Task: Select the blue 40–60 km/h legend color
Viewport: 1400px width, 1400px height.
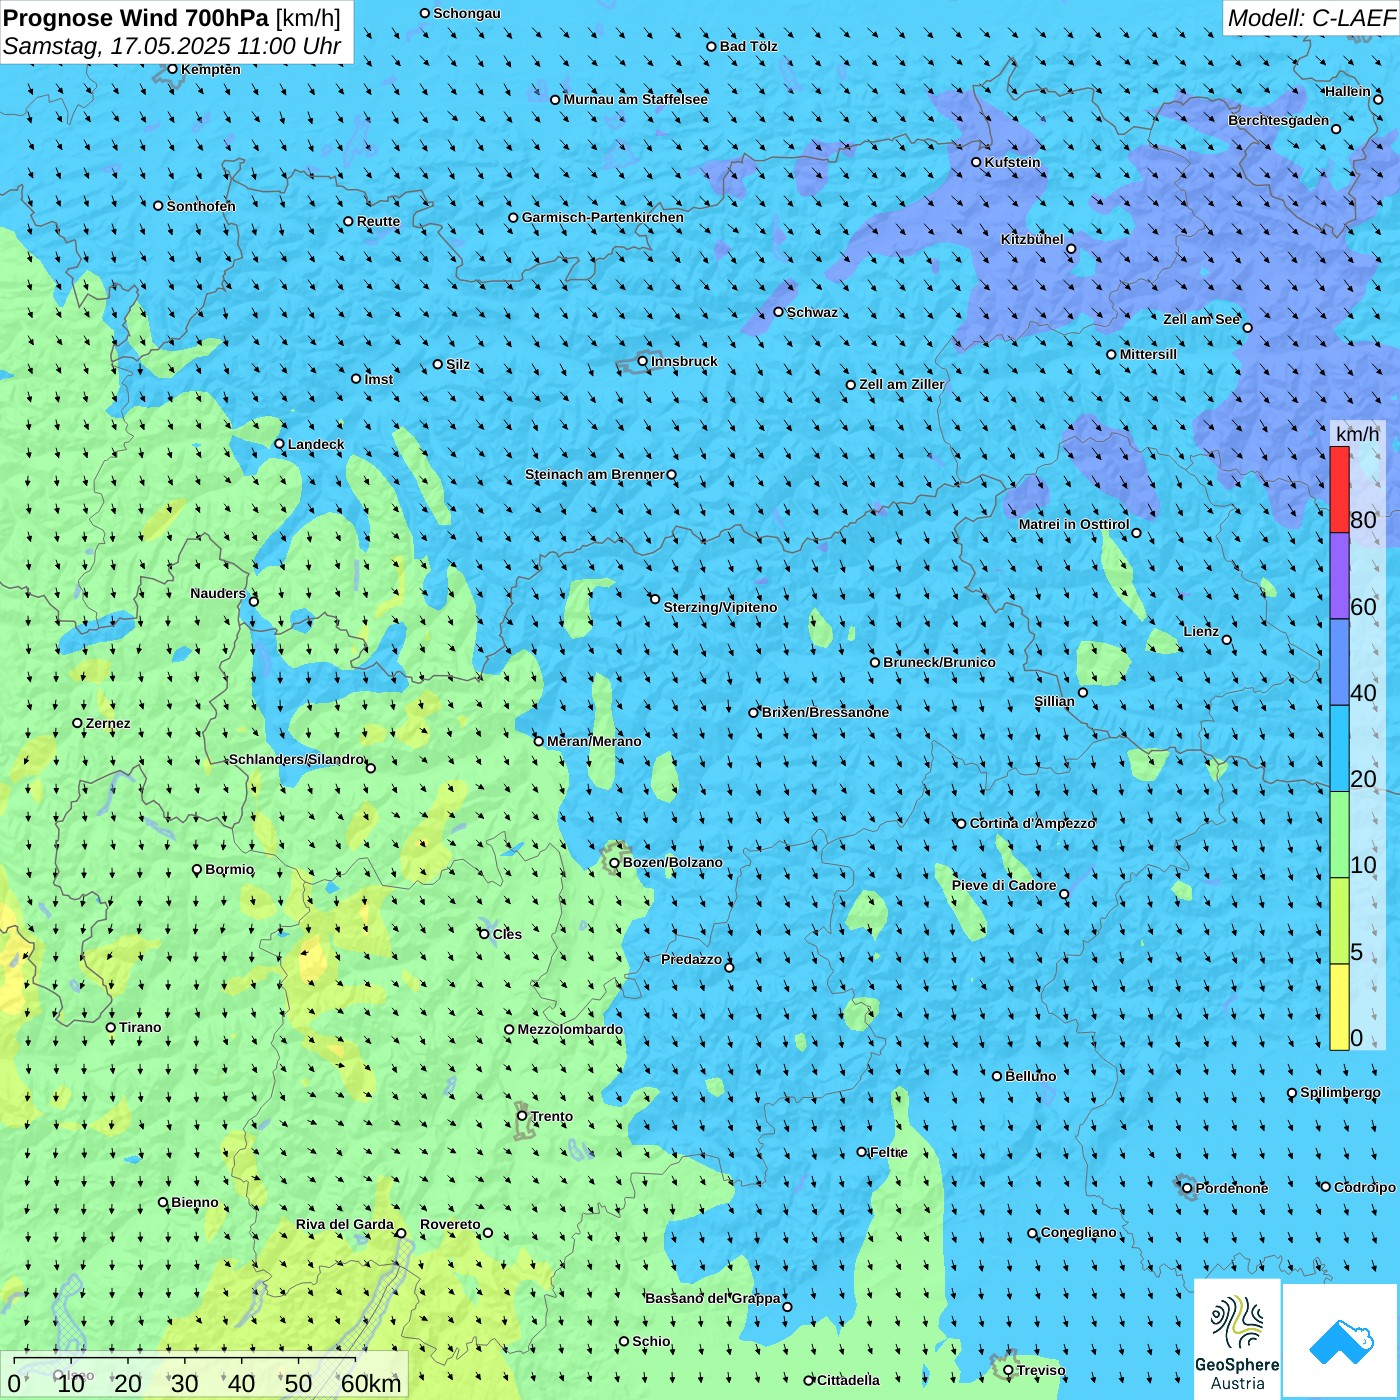Action: pyautogui.click(x=1339, y=663)
